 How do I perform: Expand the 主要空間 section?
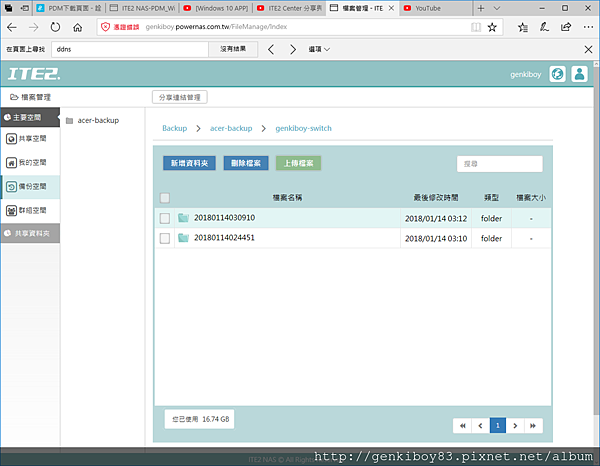[30, 117]
